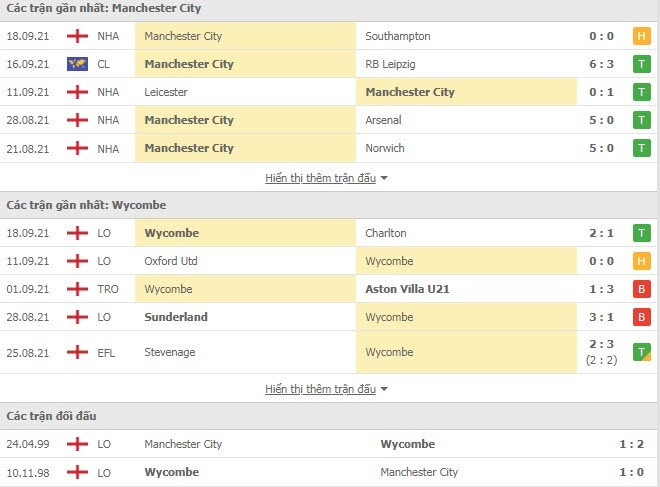Click the green T badge for Stevenage match
Image resolution: width=660 pixels, height=487 pixels.
pos(641,352)
